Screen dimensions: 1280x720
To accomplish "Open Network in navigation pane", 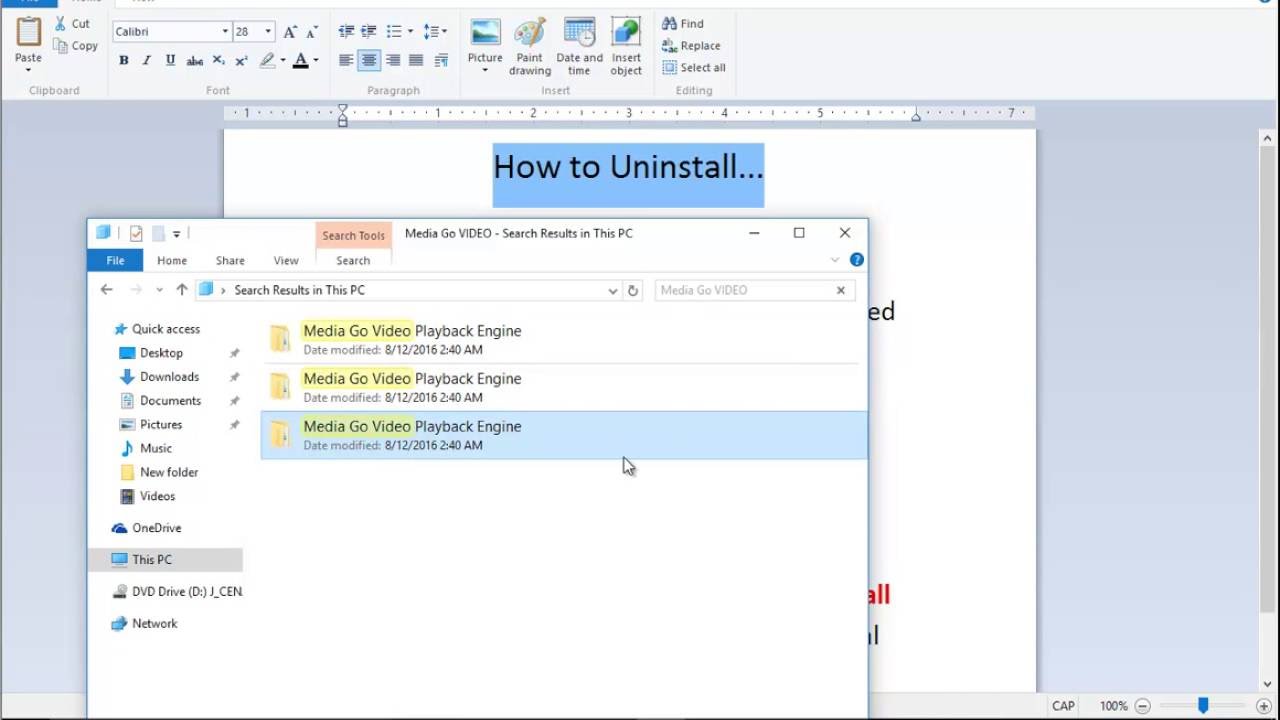I will click(144, 624).
